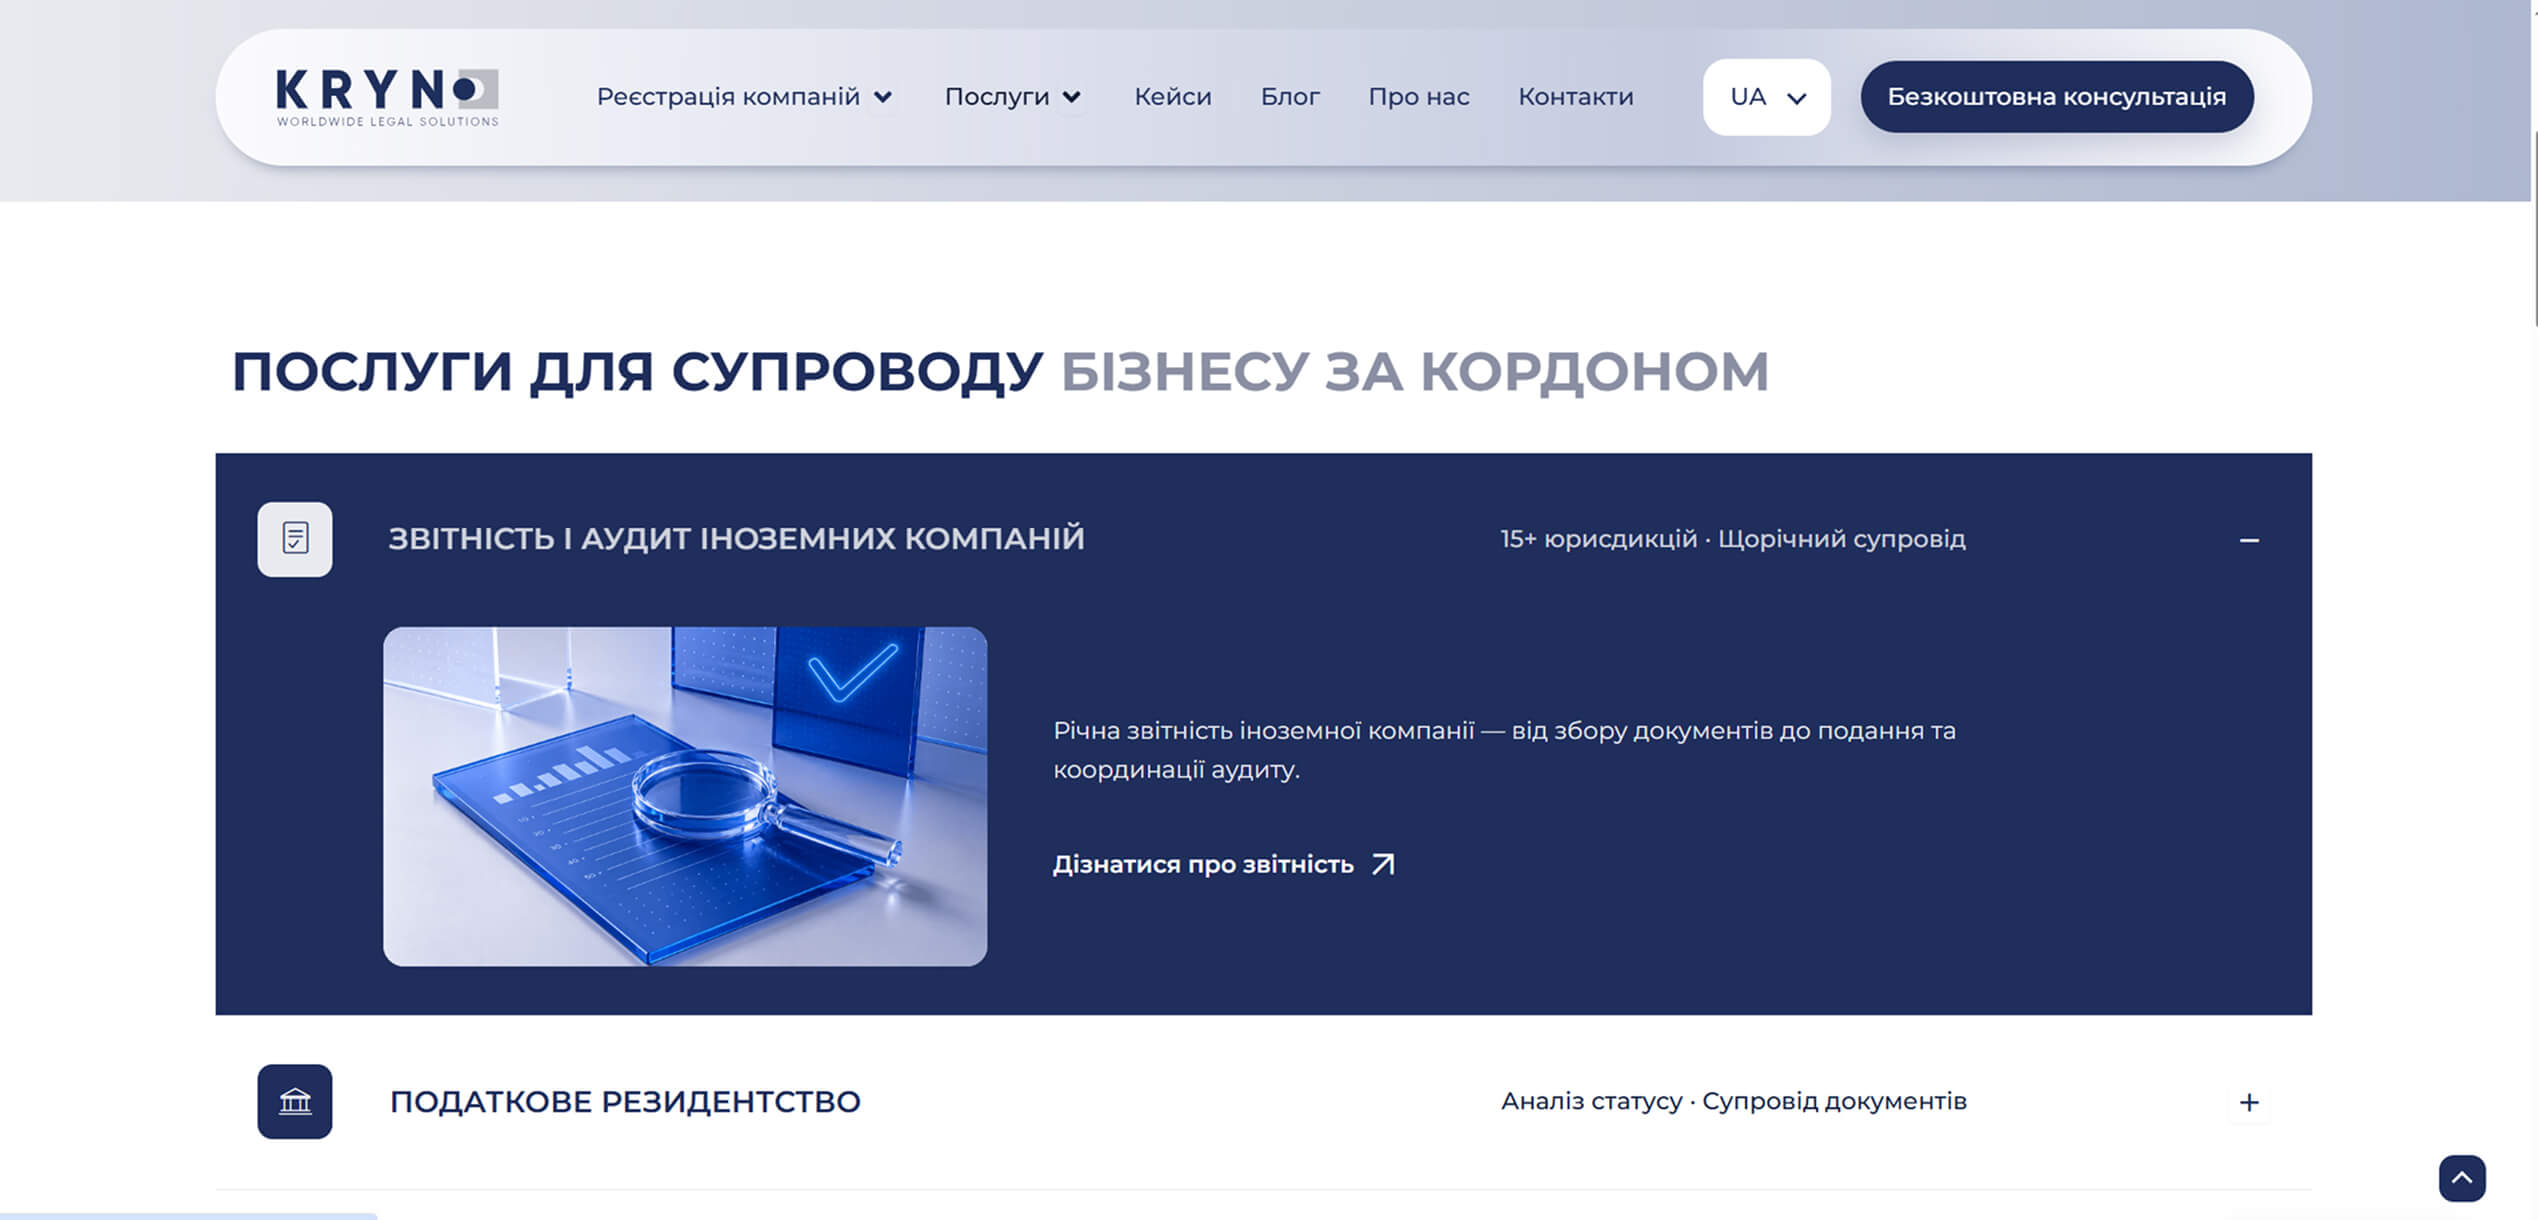Open the Послуги dropdown menu

tap(1013, 97)
